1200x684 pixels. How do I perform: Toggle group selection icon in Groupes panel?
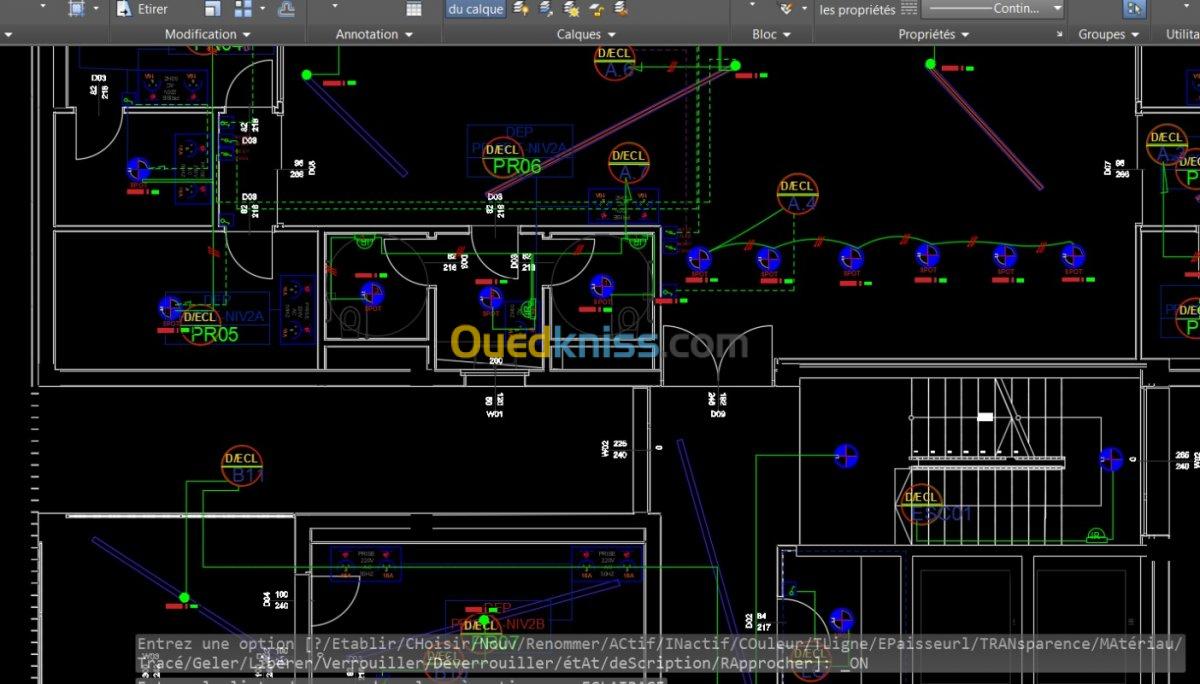[1135, 9]
